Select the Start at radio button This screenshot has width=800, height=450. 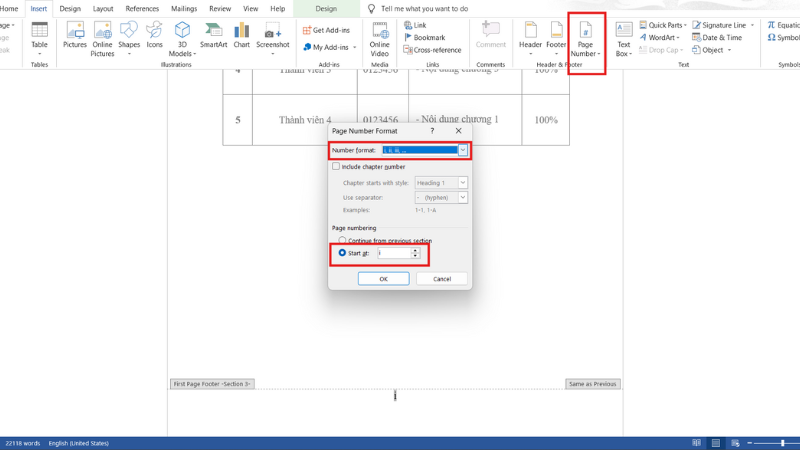(343, 253)
